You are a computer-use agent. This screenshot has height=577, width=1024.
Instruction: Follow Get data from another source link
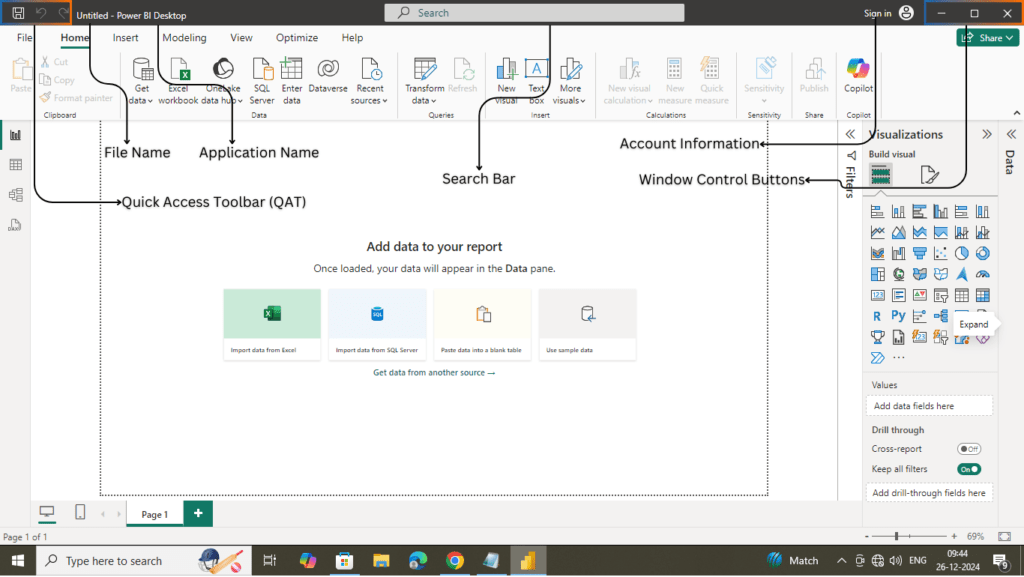(434, 373)
